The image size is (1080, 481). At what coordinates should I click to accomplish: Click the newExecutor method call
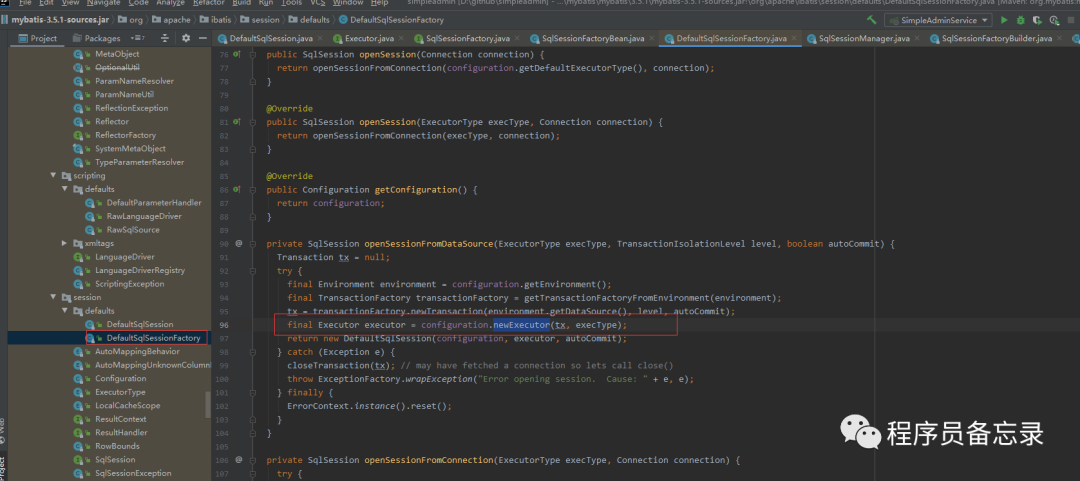(x=521, y=325)
